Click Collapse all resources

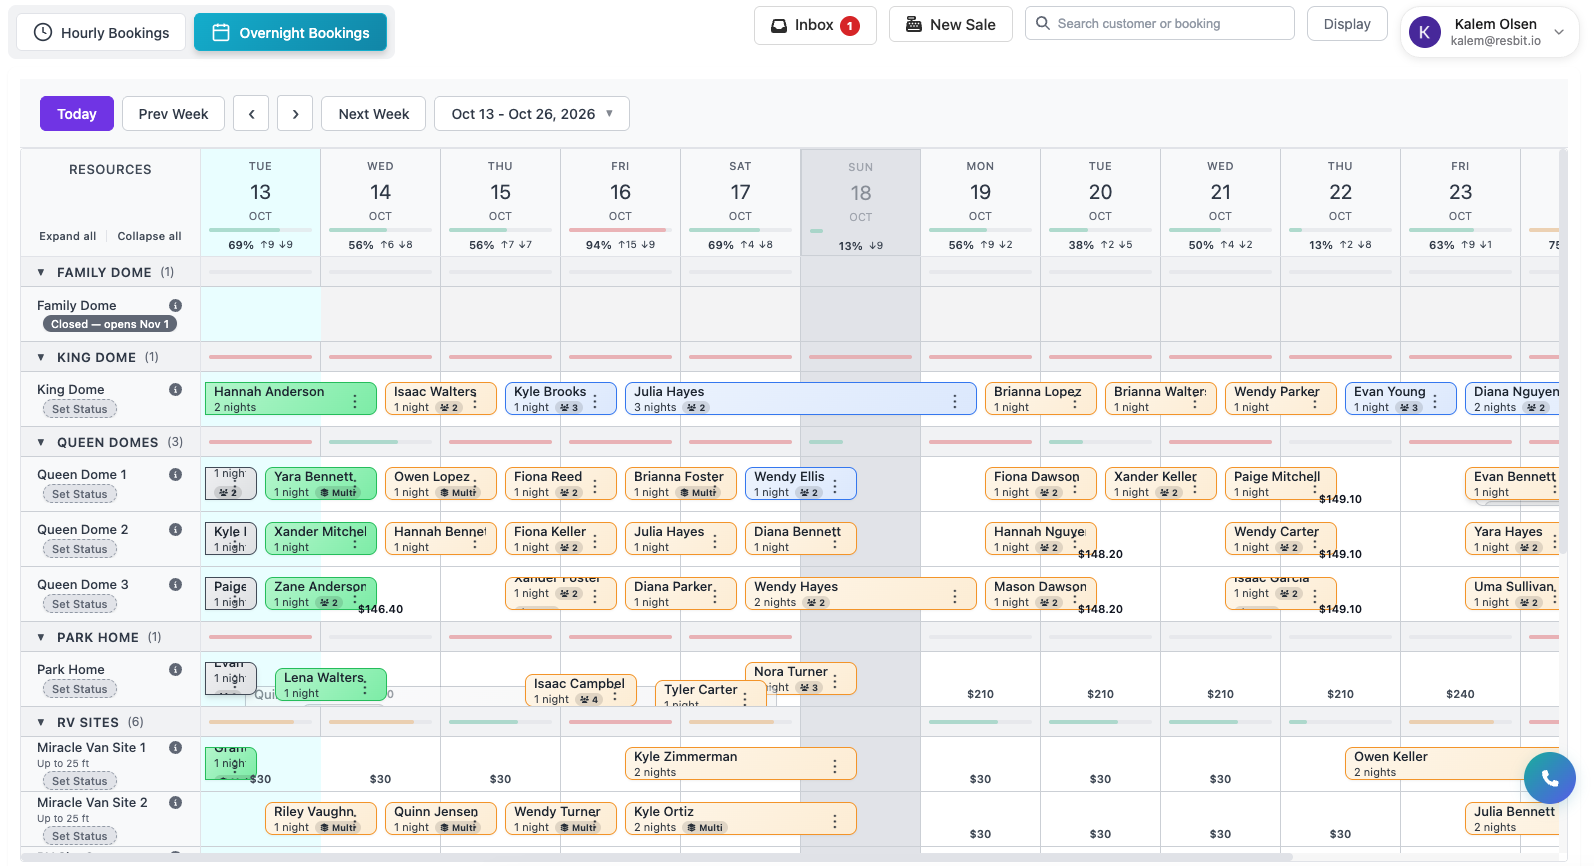(149, 237)
